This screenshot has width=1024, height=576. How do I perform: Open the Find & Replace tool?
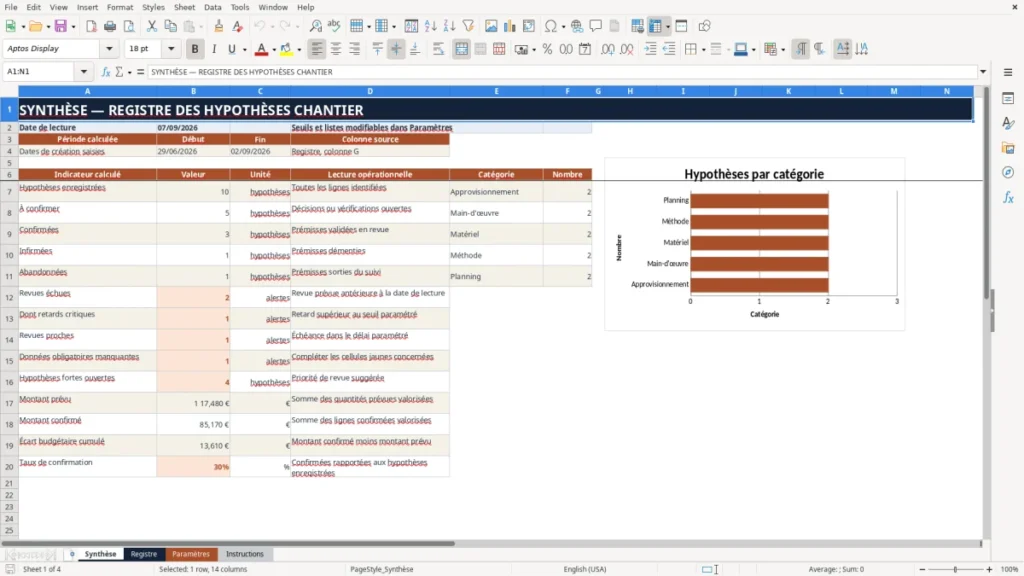[315, 26]
